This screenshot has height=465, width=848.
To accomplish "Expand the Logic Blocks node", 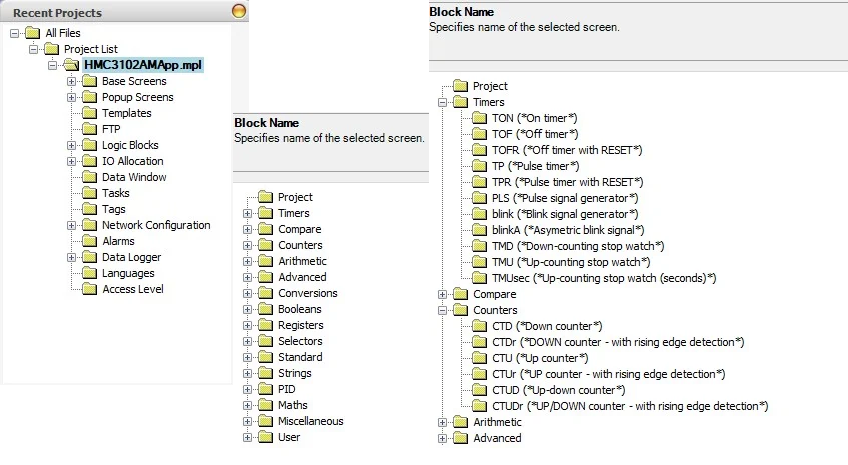I will click(x=71, y=145).
